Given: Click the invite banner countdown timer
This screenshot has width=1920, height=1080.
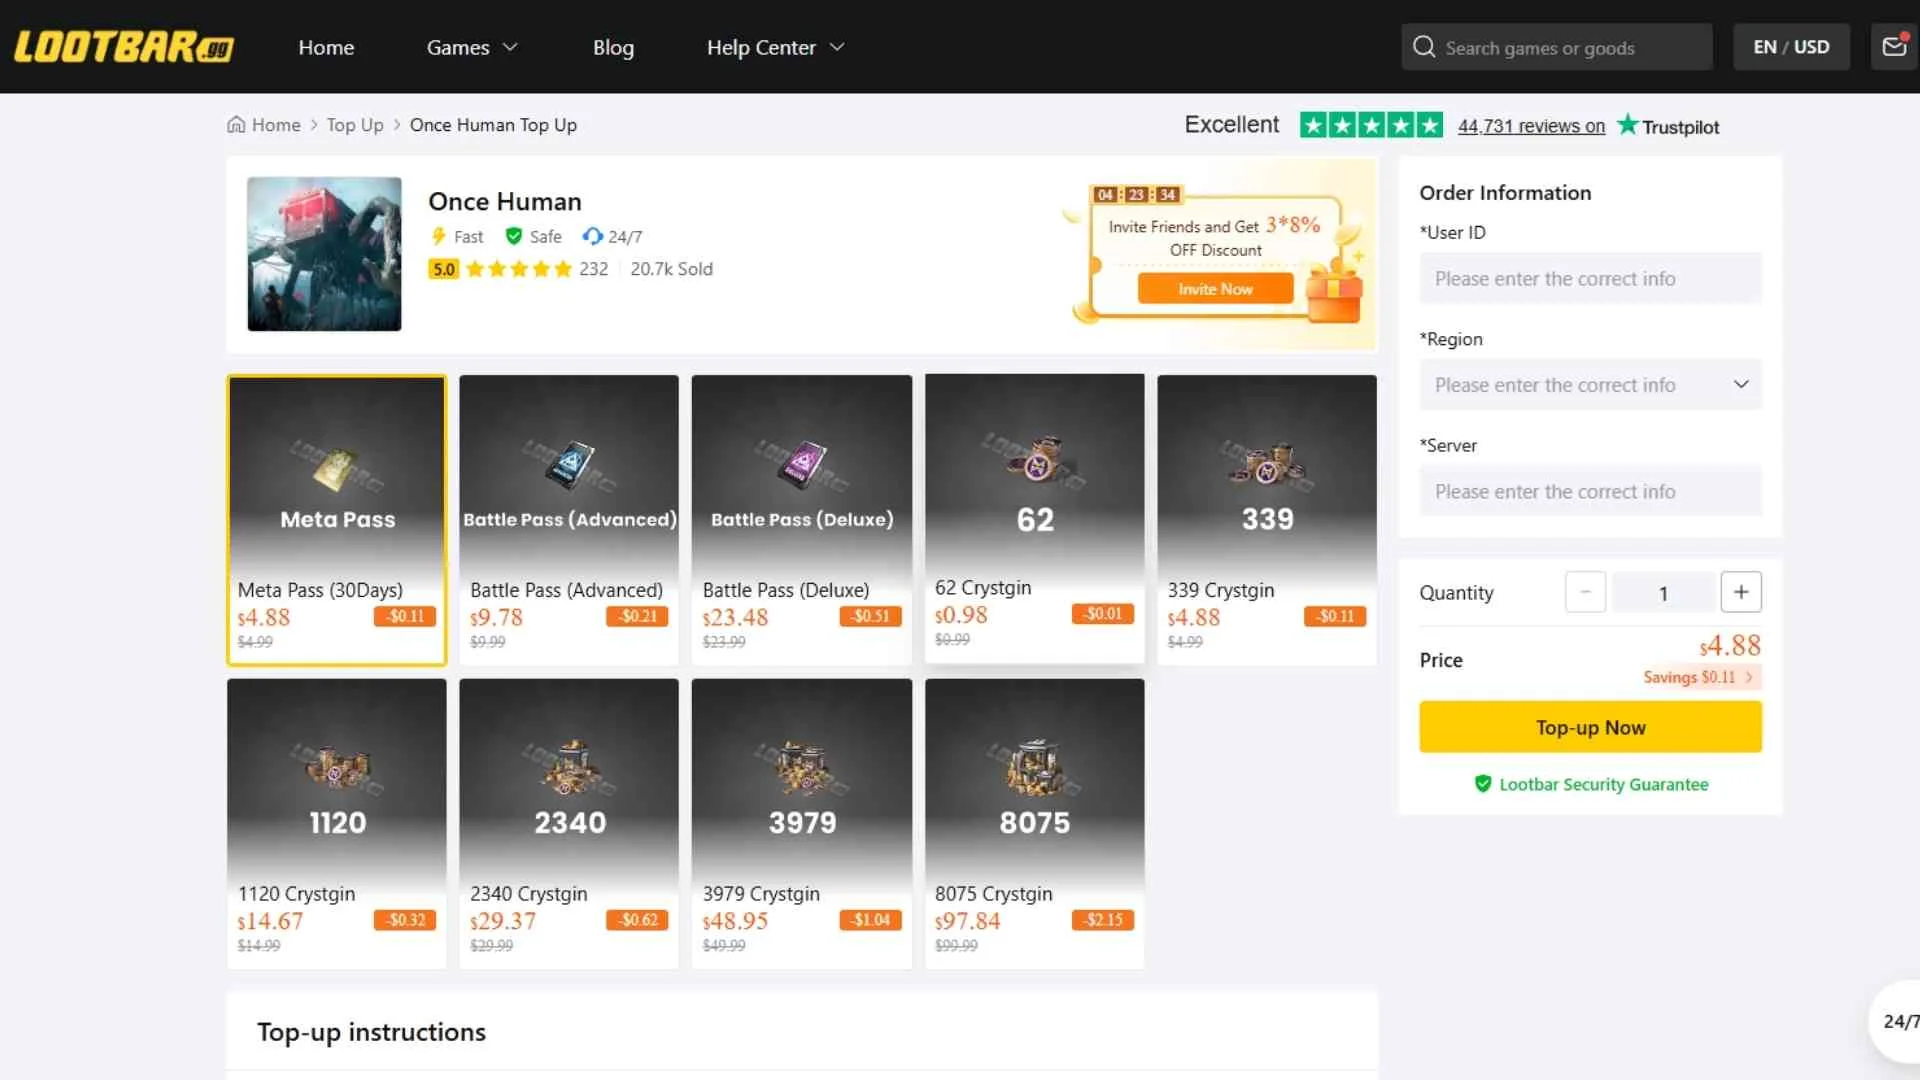Looking at the screenshot, I should click(1136, 194).
